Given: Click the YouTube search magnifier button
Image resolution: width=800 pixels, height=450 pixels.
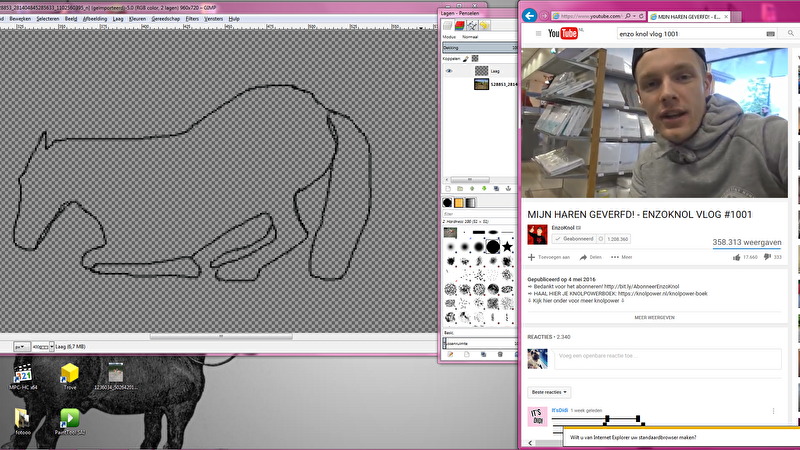Looking at the screenshot, I should (x=790, y=33).
